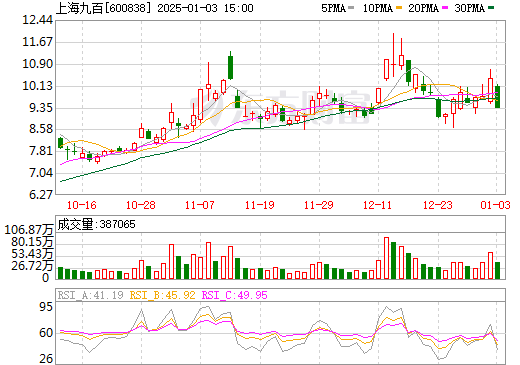
Task: Click the 106.87万 volume axis label
Action: point(29,230)
